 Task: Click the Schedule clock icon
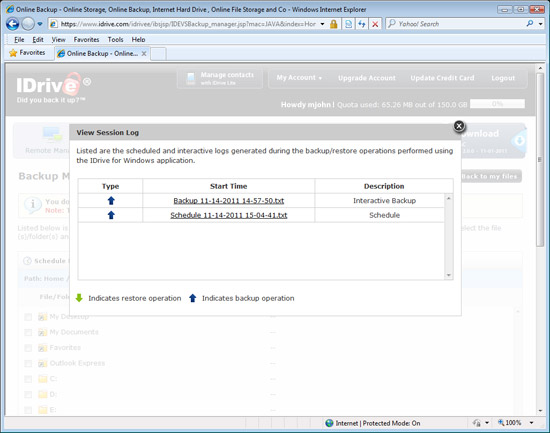(27, 261)
